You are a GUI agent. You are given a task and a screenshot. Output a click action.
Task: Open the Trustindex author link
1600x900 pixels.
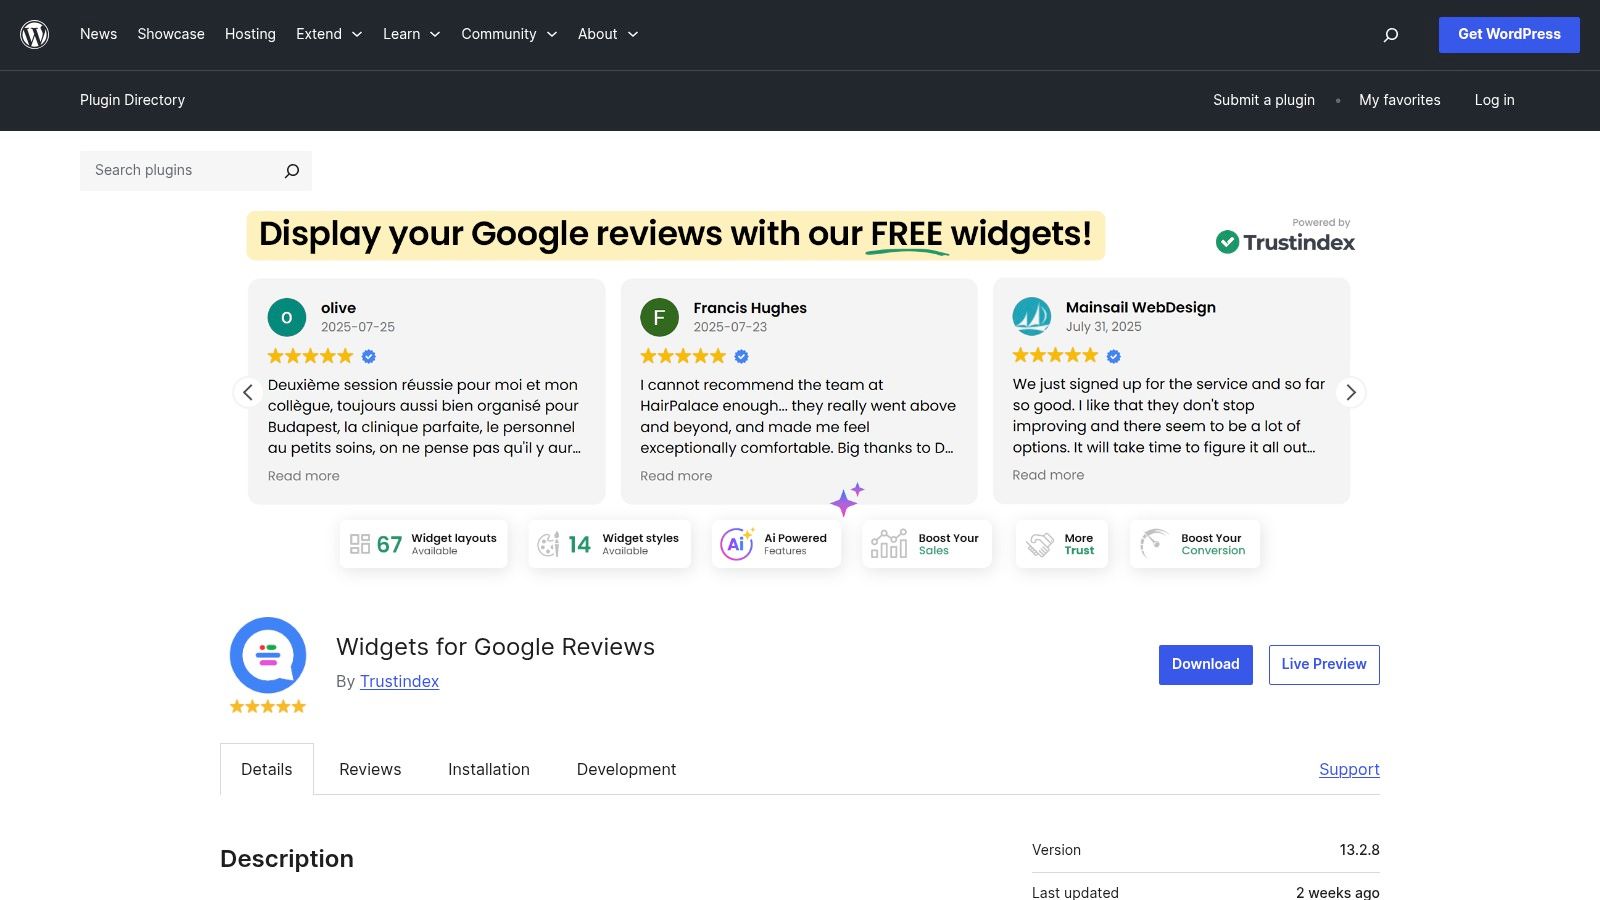pyautogui.click(x=399, y=681)
